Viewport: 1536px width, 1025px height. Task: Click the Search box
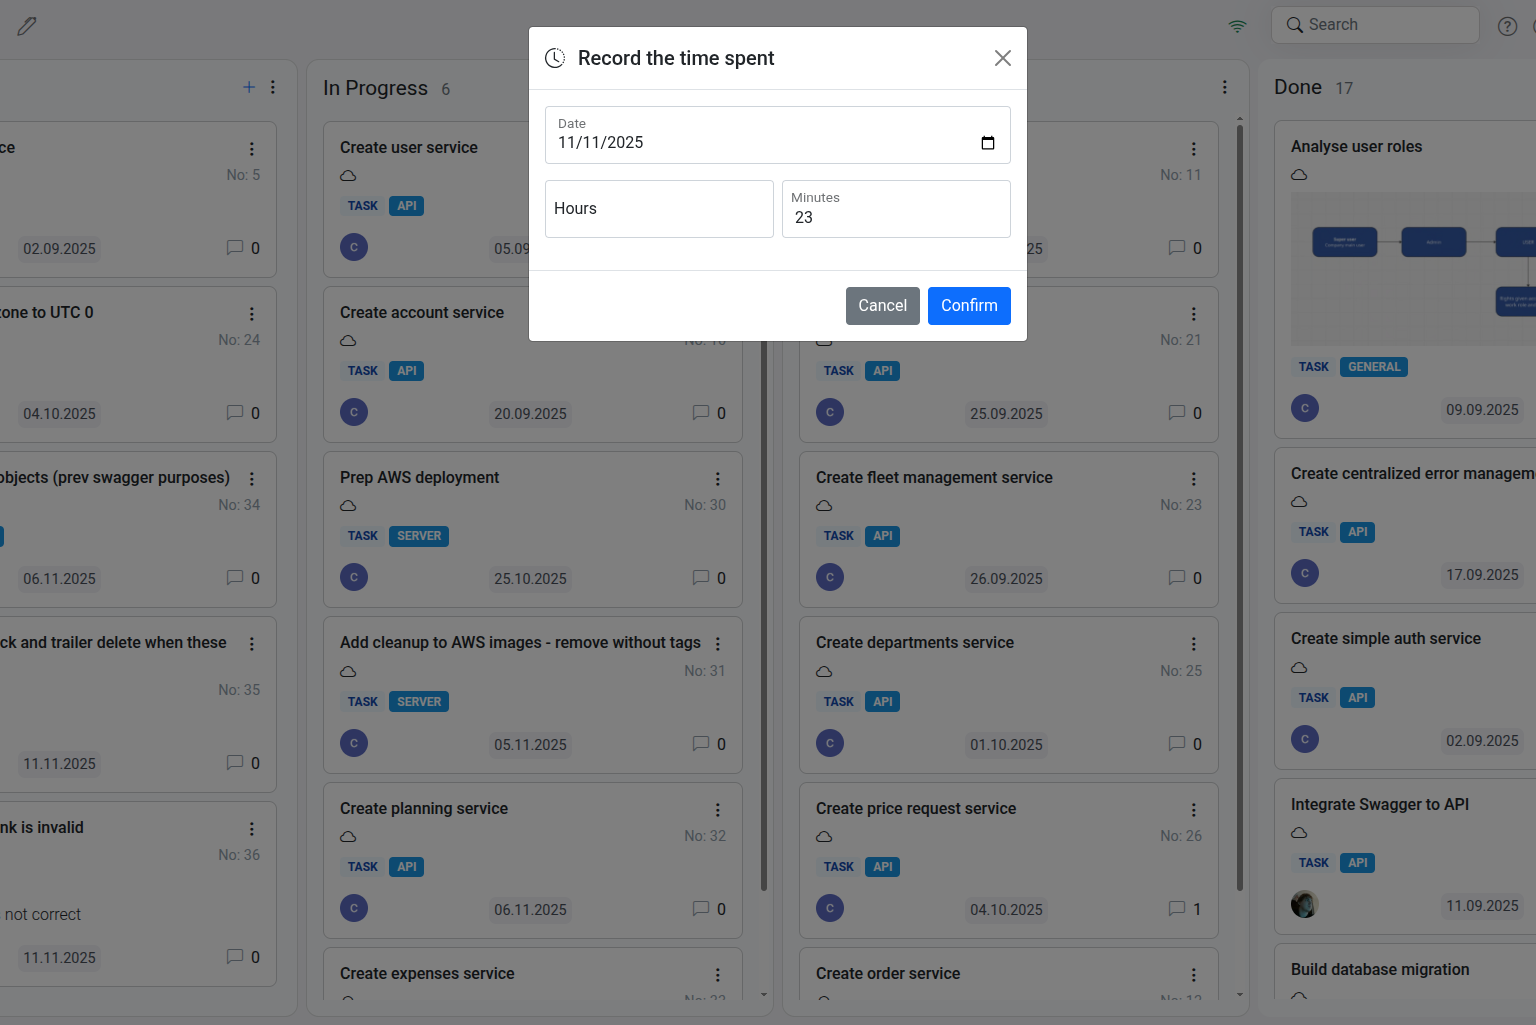[1375, 25]
